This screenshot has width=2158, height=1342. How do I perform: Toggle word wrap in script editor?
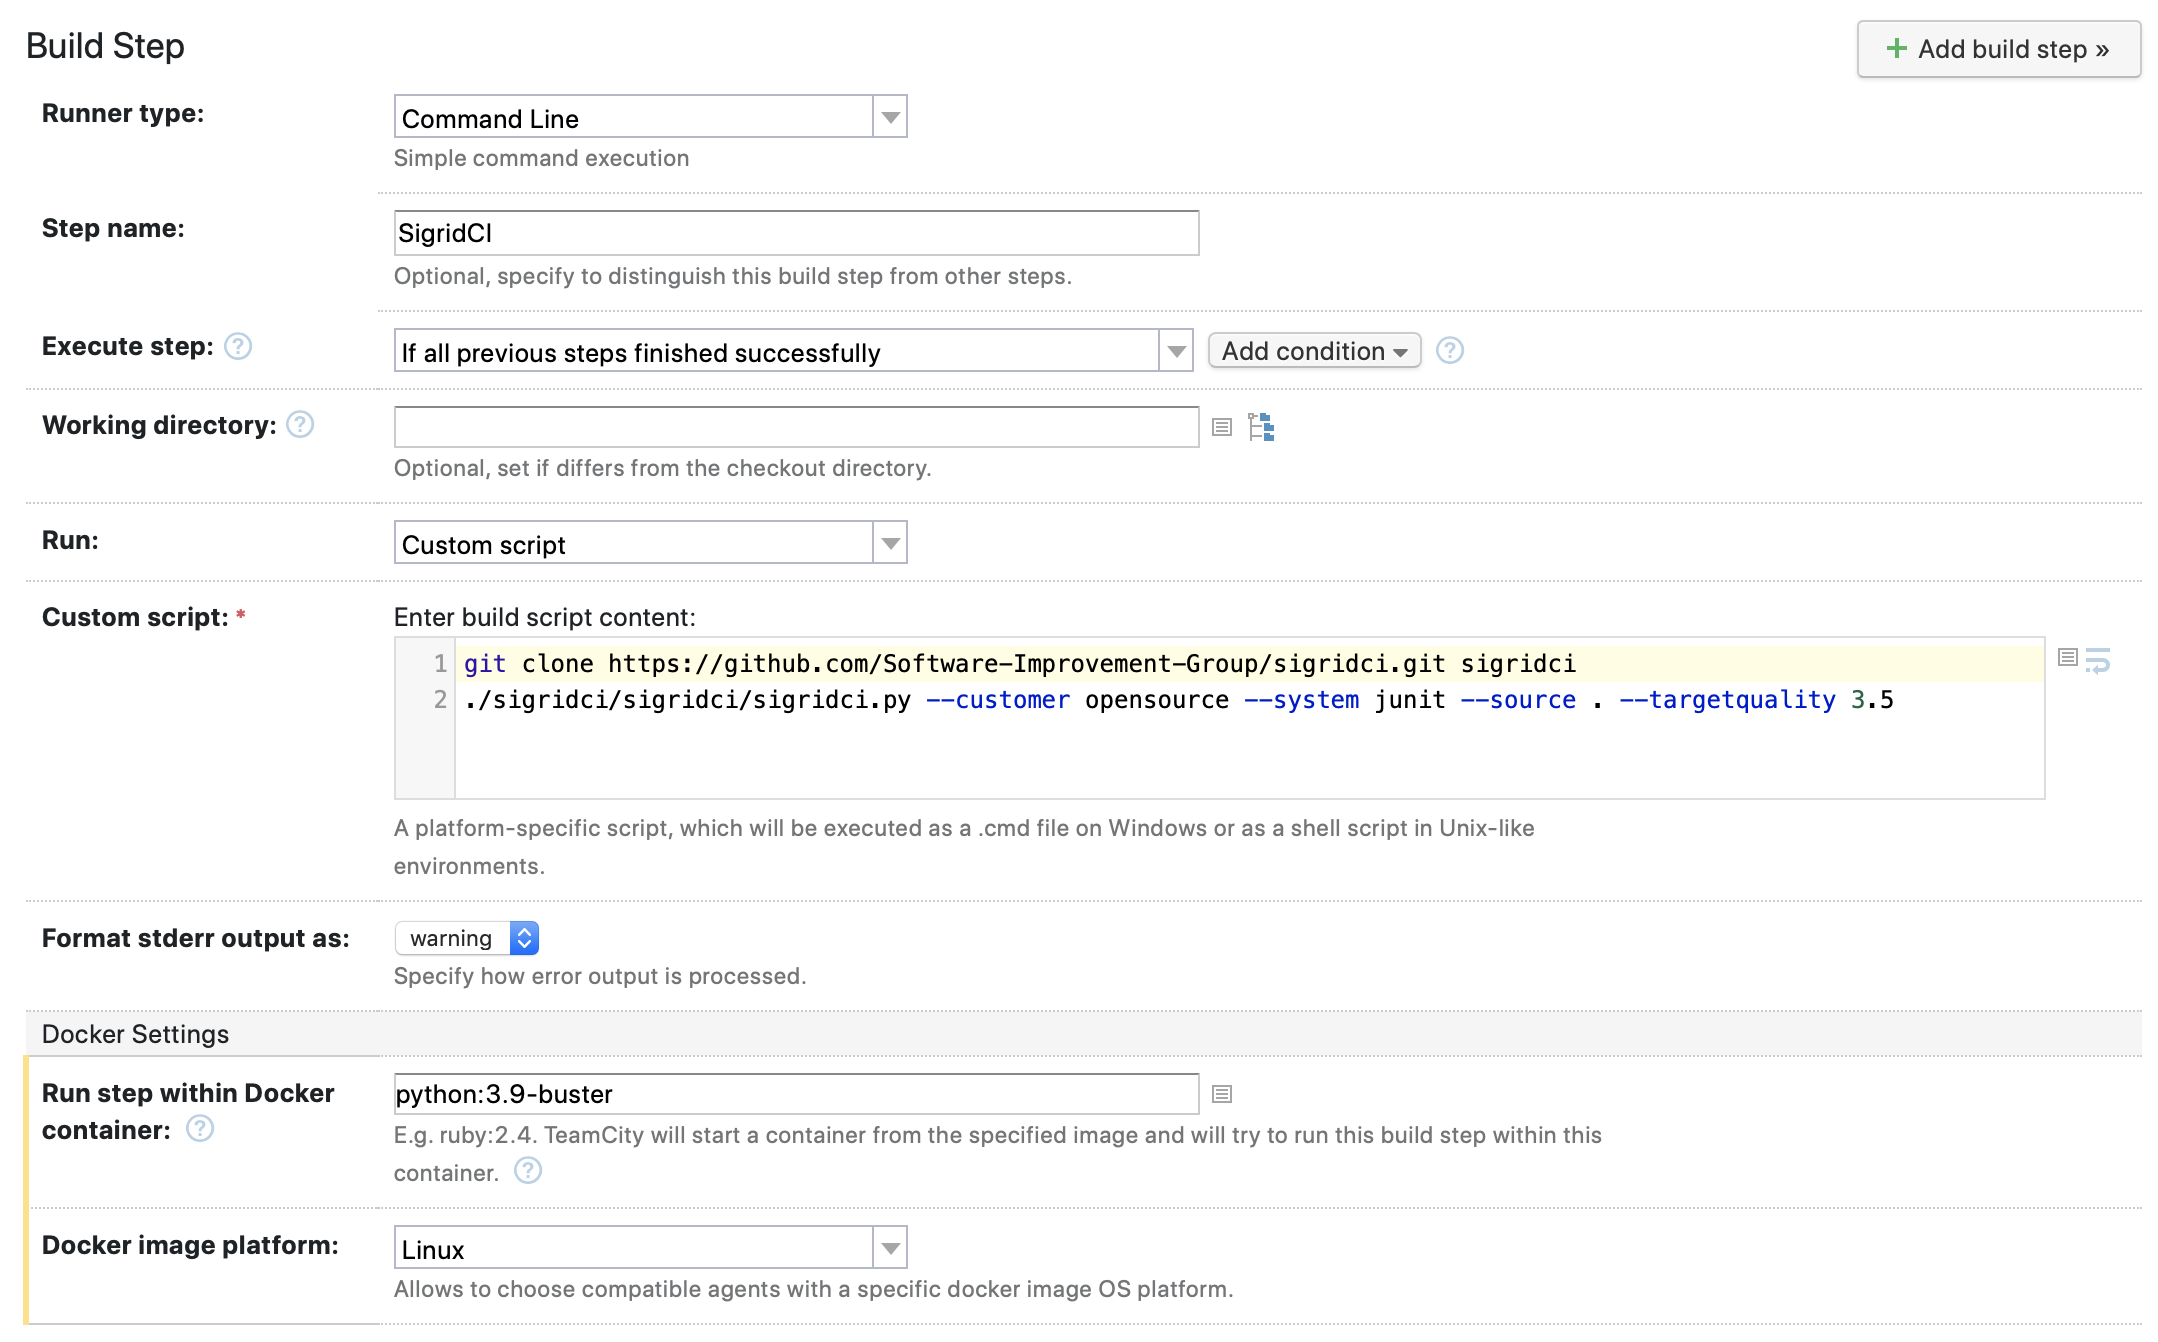[2098, 661]
